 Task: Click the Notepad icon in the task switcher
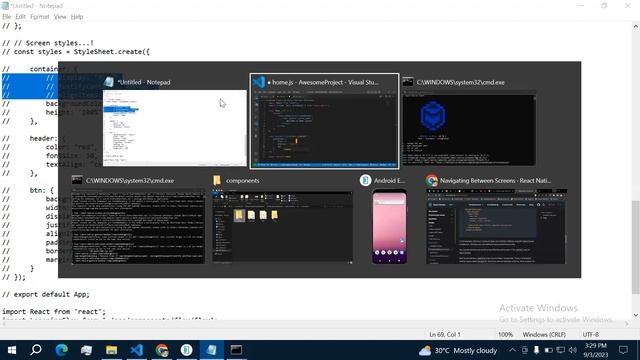[x=109, y=82]
